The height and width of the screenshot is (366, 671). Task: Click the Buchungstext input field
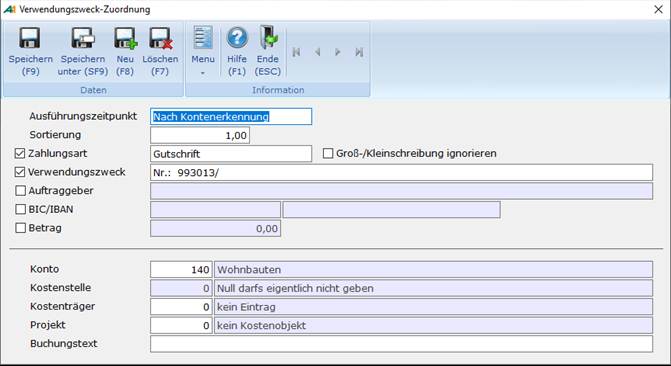point(401,344)
